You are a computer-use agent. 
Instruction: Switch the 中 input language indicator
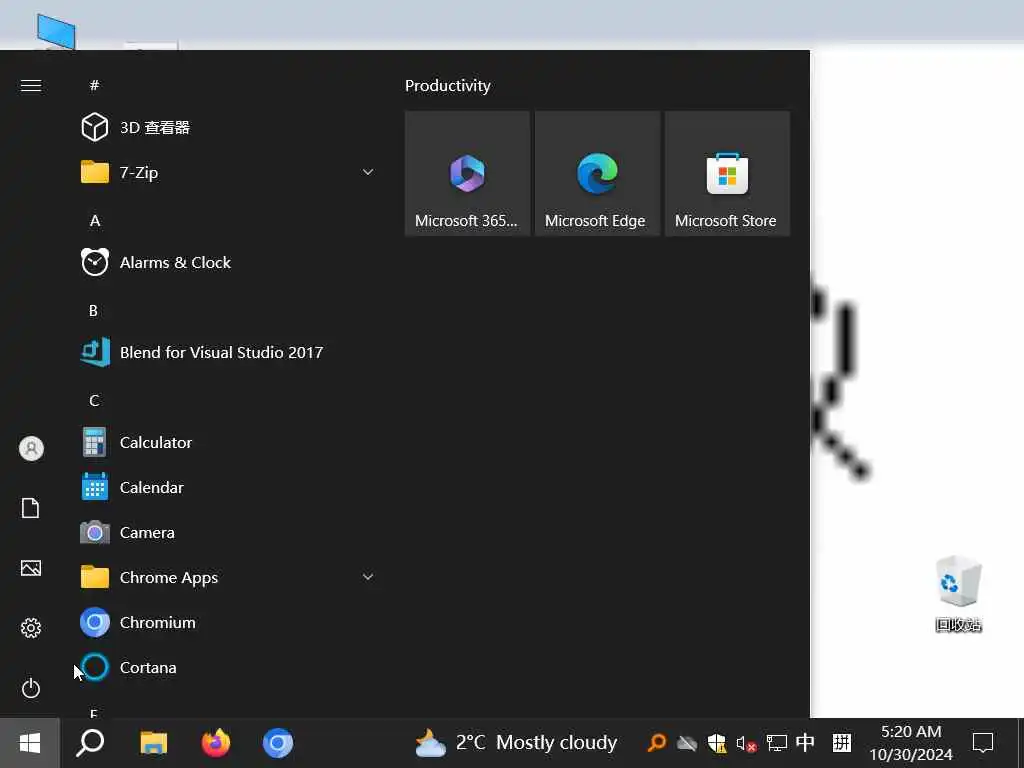[805, 743]
